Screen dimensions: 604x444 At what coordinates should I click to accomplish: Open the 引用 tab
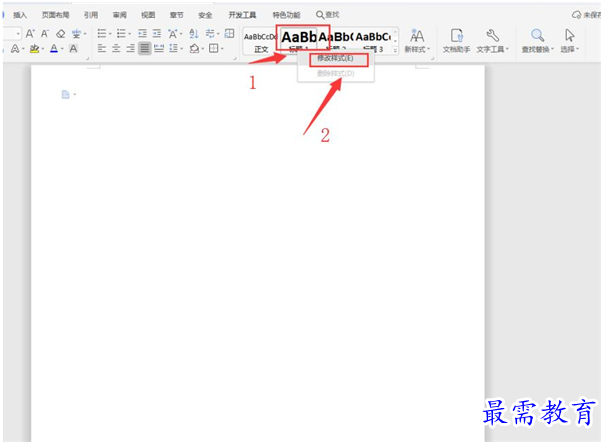coord(91,15)
